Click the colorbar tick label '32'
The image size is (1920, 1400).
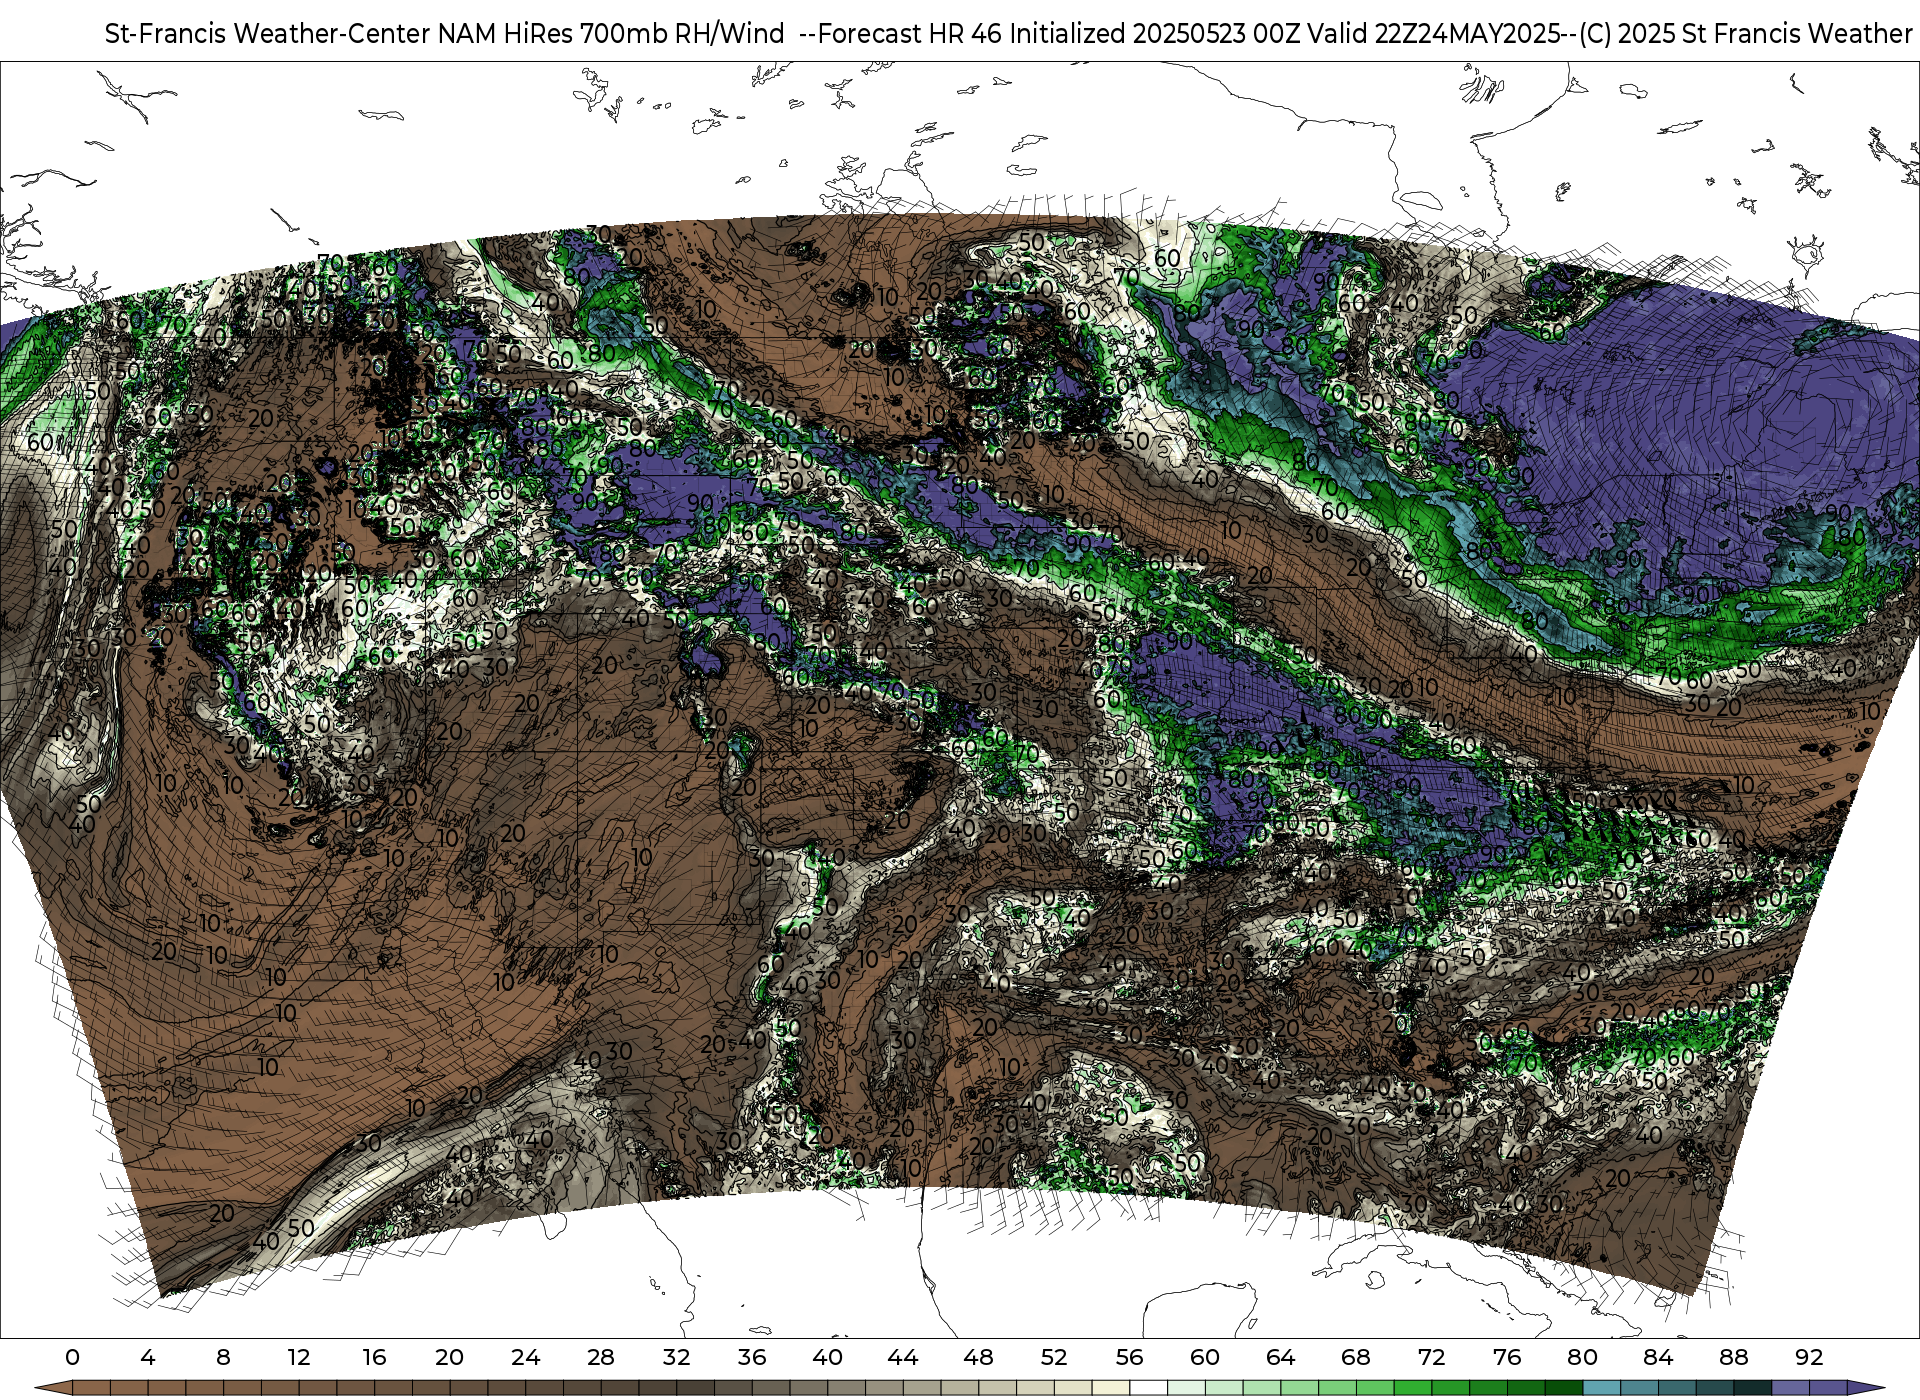pos(676,1357)
